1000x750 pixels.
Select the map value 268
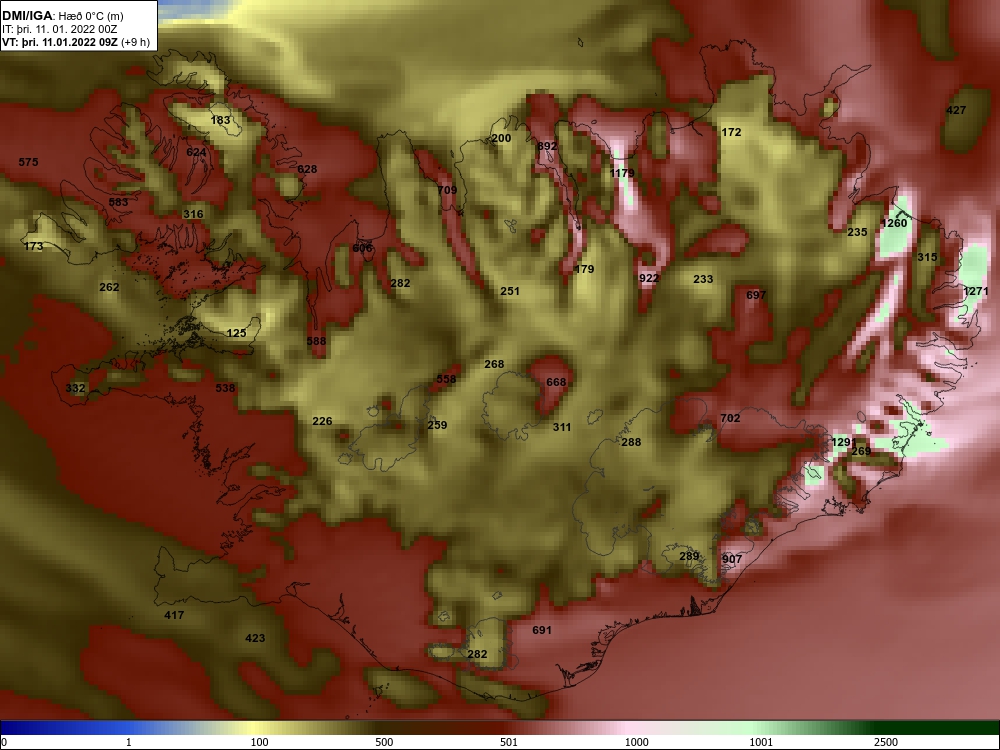coord(494,364)
